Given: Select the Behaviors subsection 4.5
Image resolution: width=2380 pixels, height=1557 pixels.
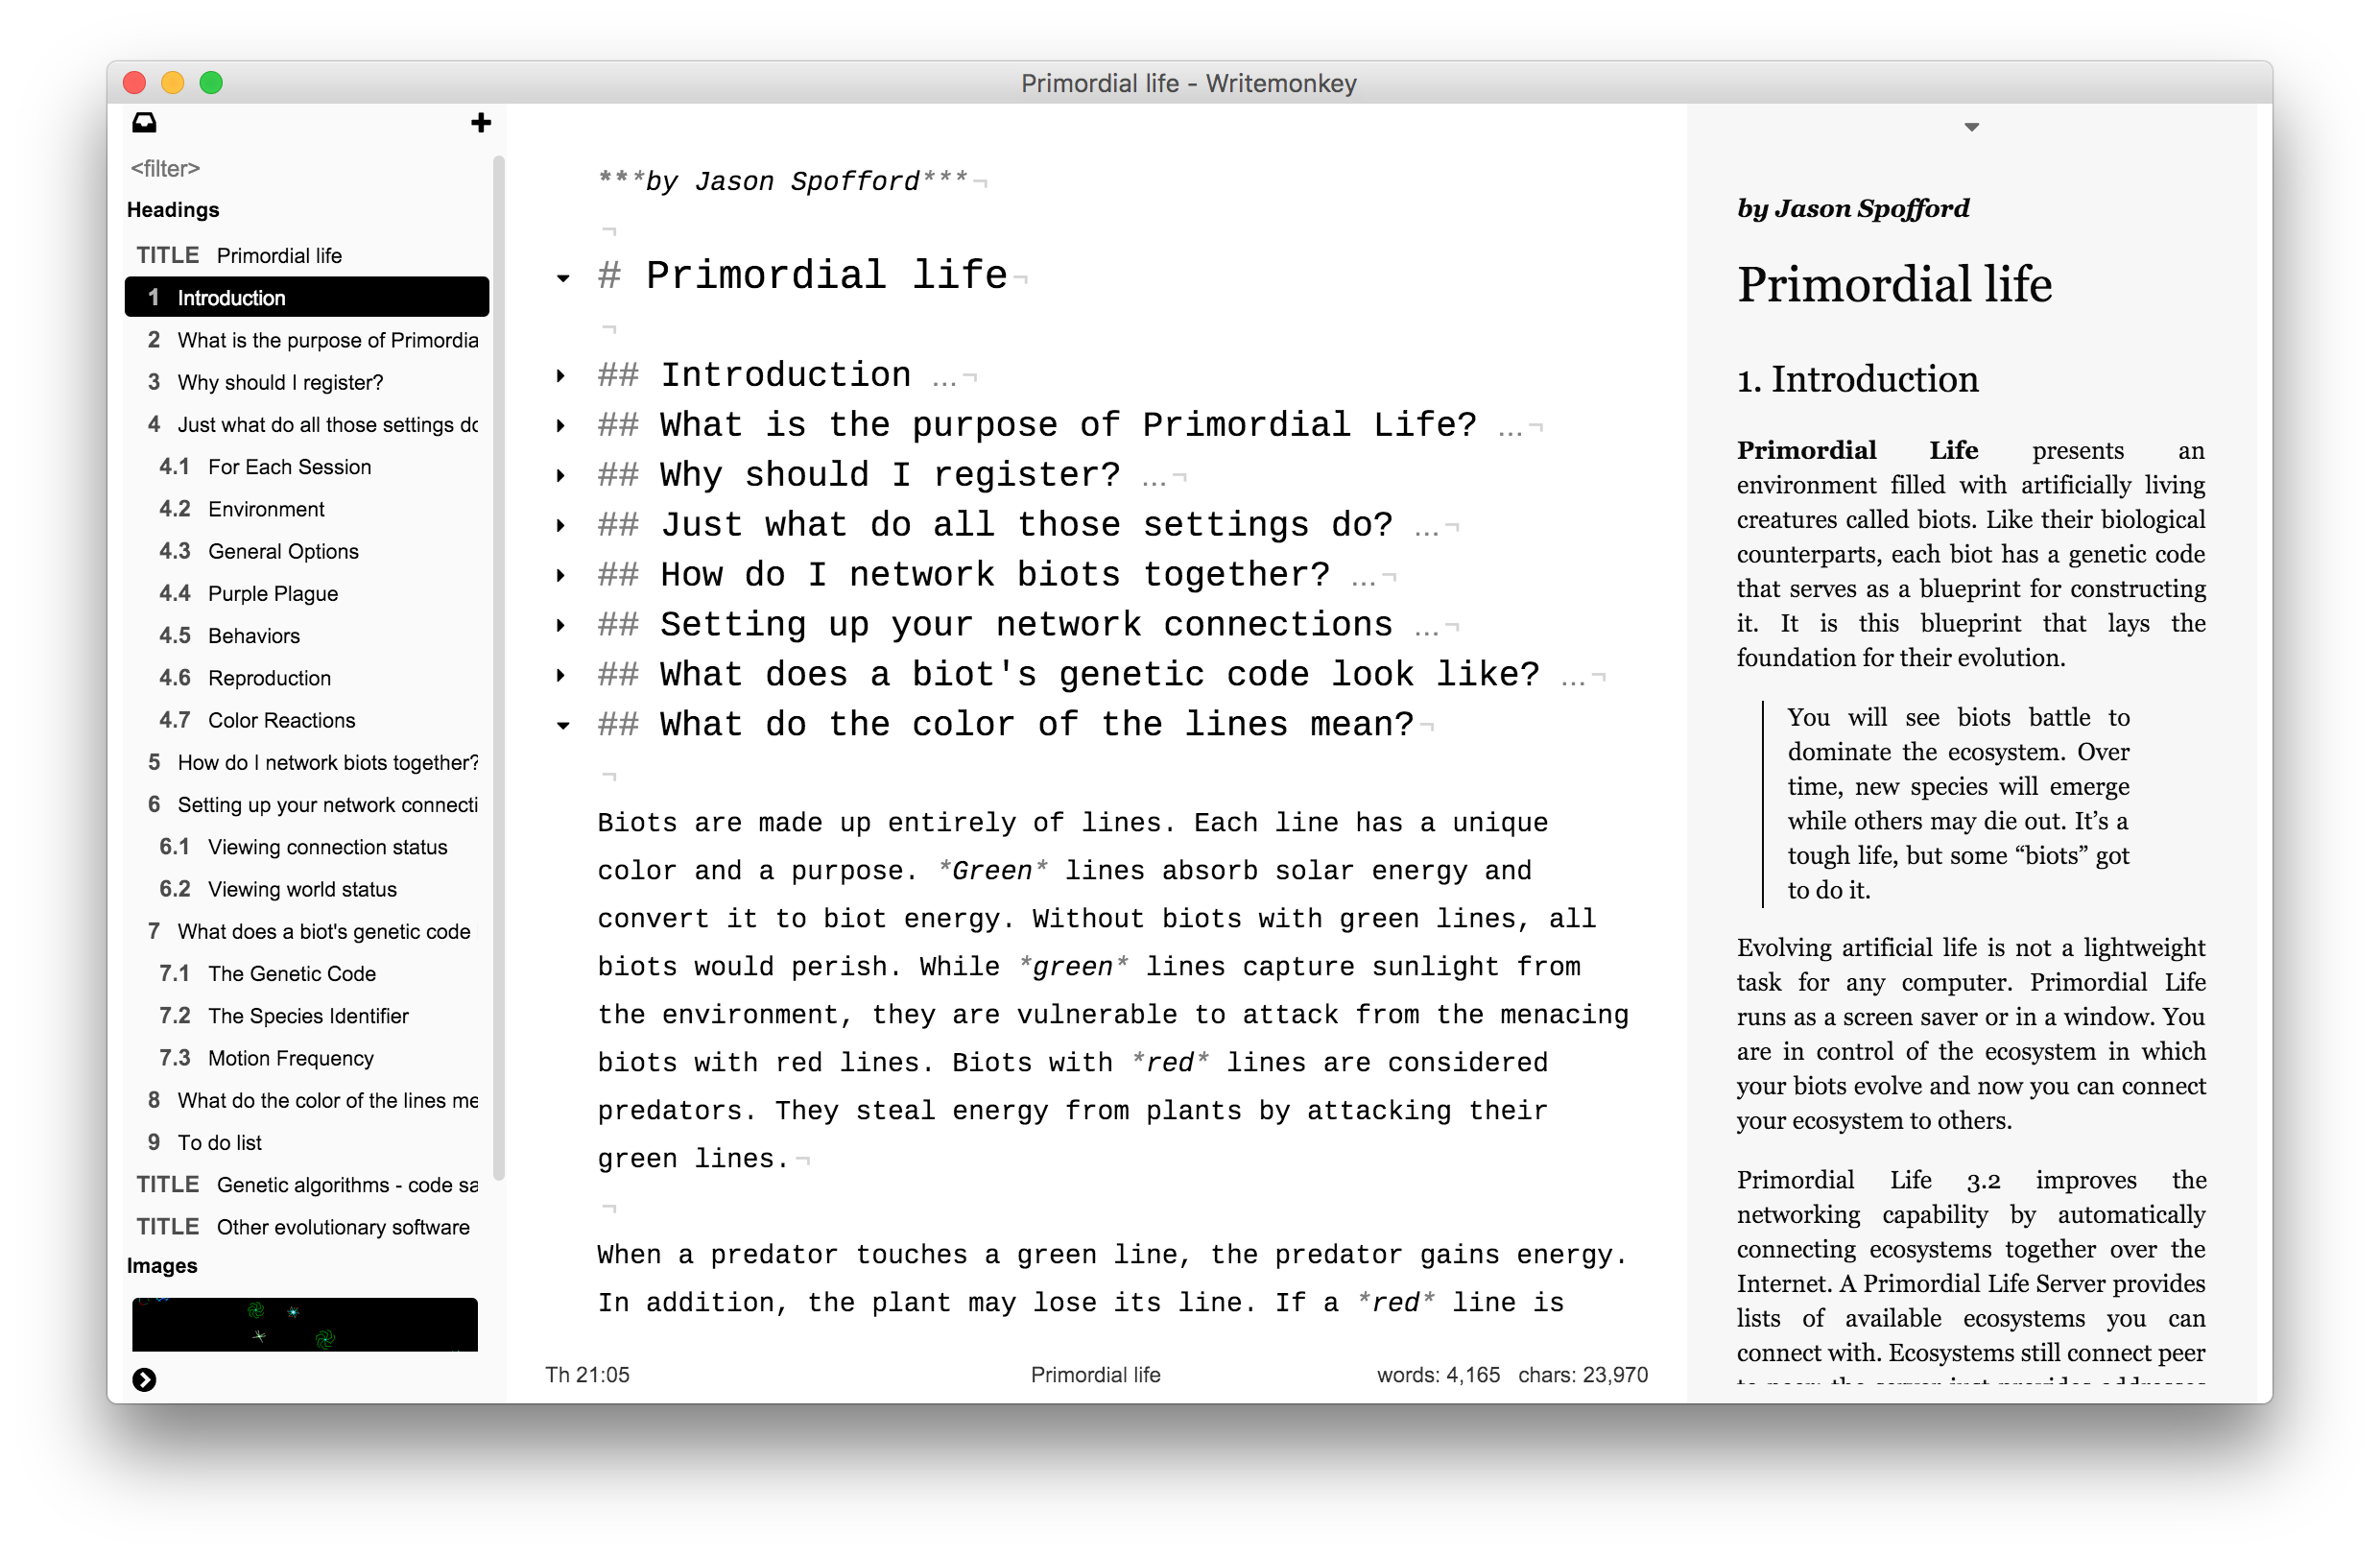Looking at the screenshot, I should (x=251, y=635).
